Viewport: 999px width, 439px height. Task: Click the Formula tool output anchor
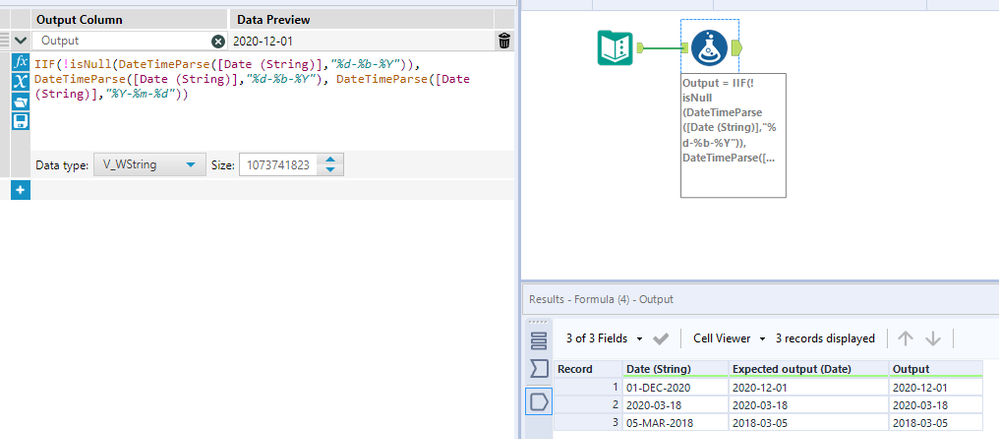pyautogui.click(x=737, y=47)
